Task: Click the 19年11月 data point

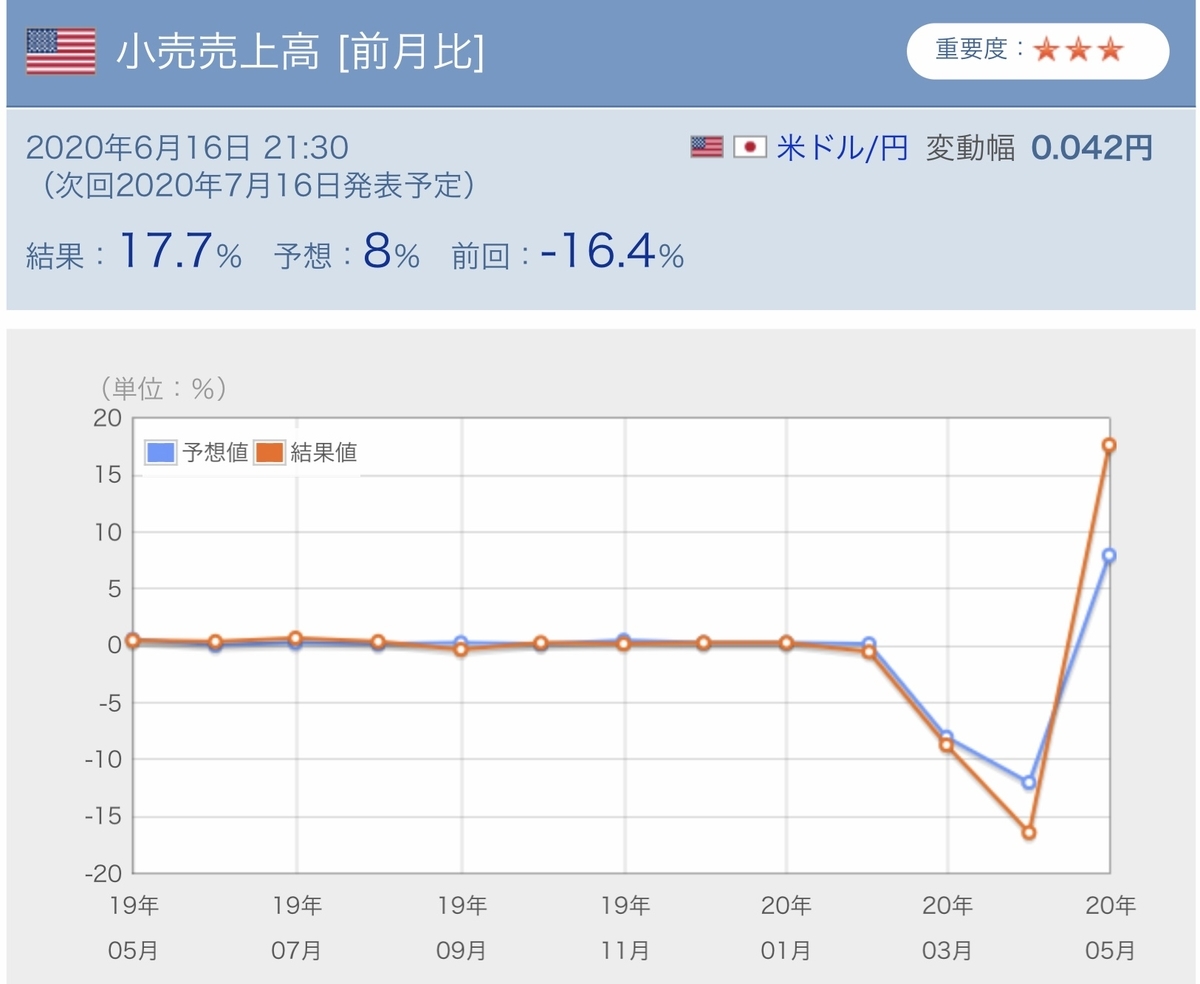Action: point(623,643)
